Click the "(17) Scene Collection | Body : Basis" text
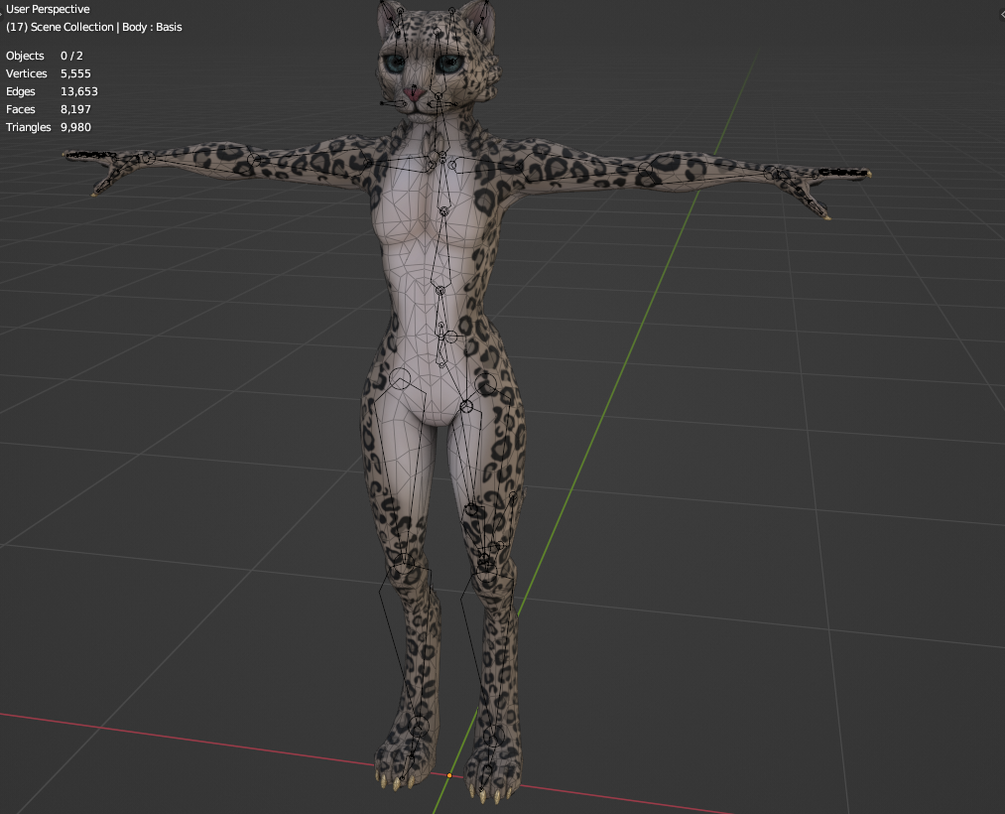This screenshot has width=1005, height=814. 94,27
